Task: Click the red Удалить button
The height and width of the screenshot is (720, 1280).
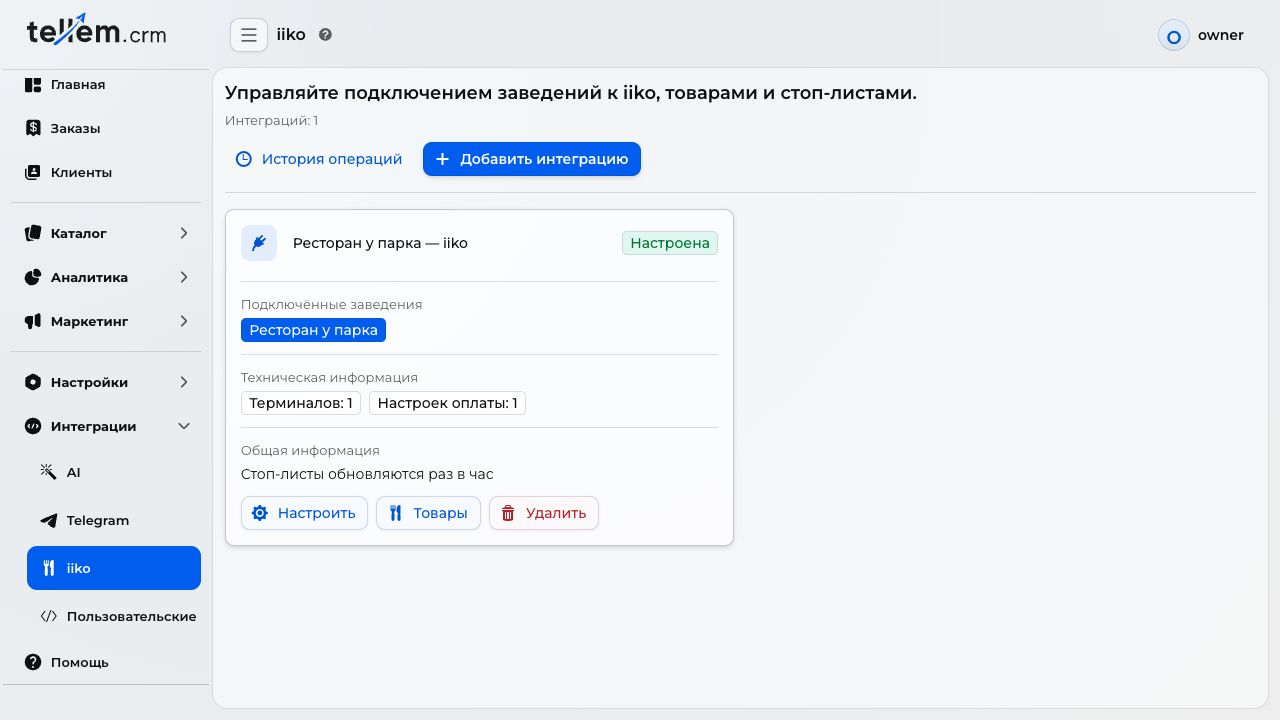Action: click(x=544, y=513)
